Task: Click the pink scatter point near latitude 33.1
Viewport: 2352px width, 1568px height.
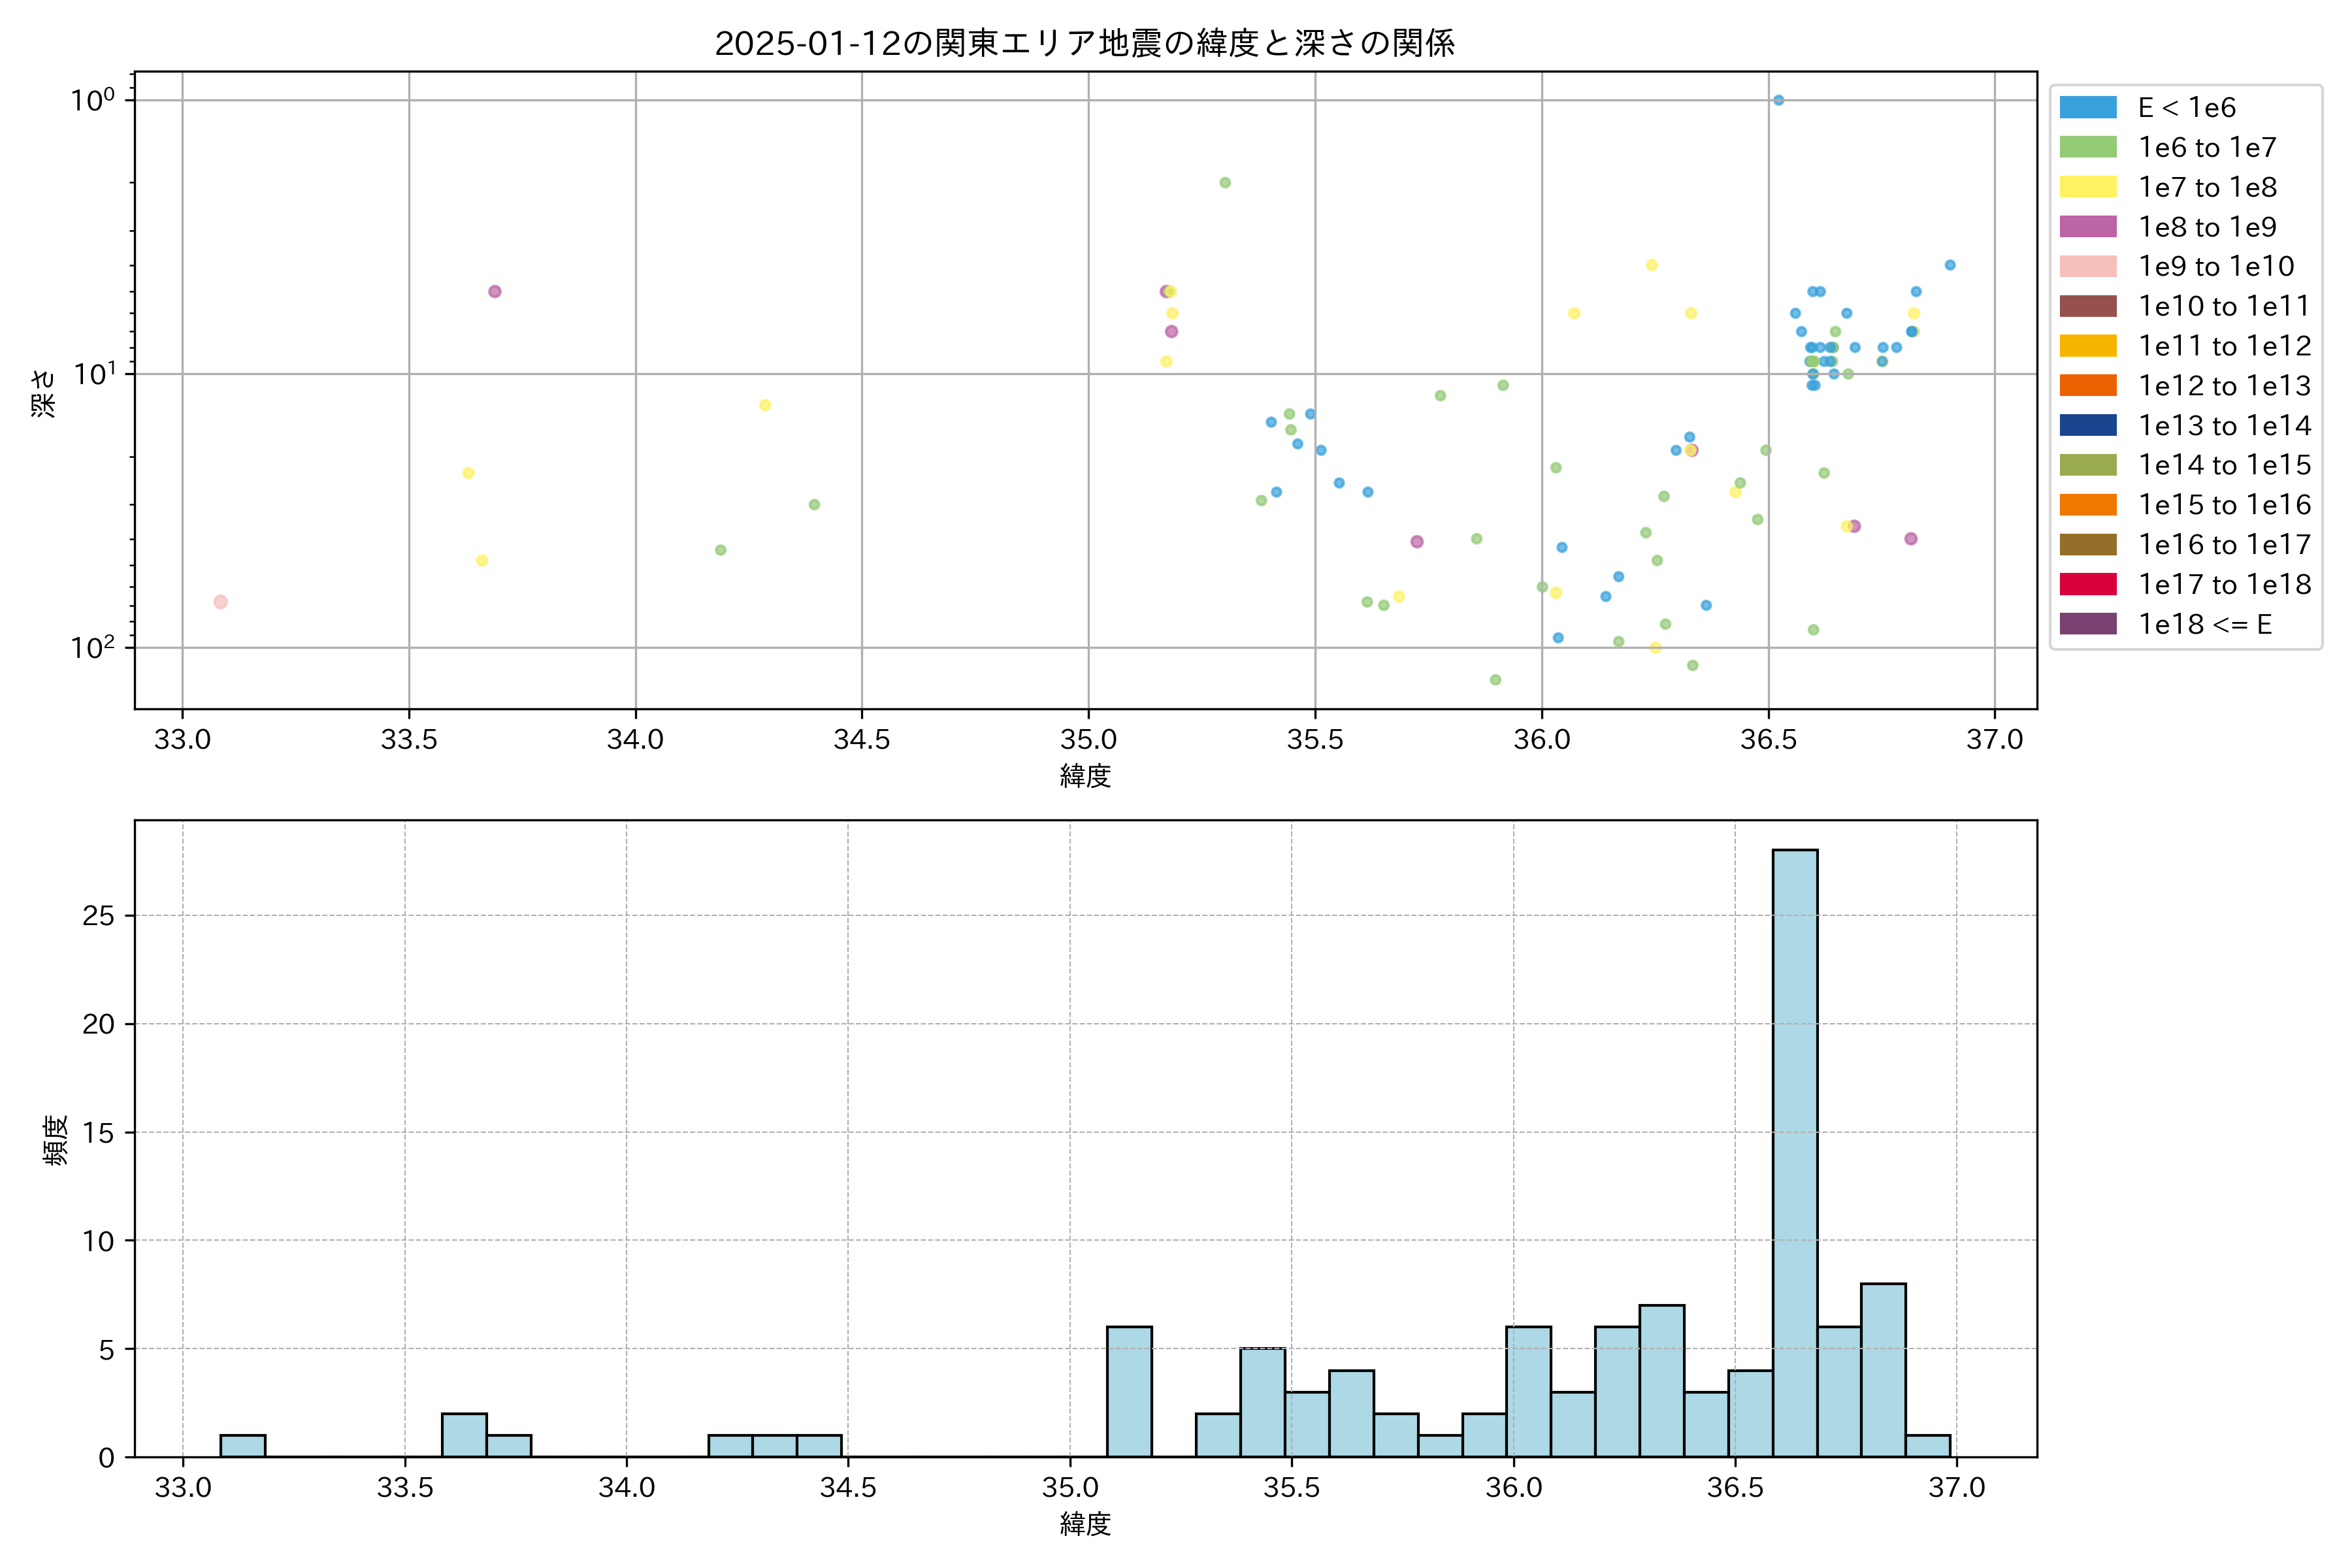Action: (220, 602)
